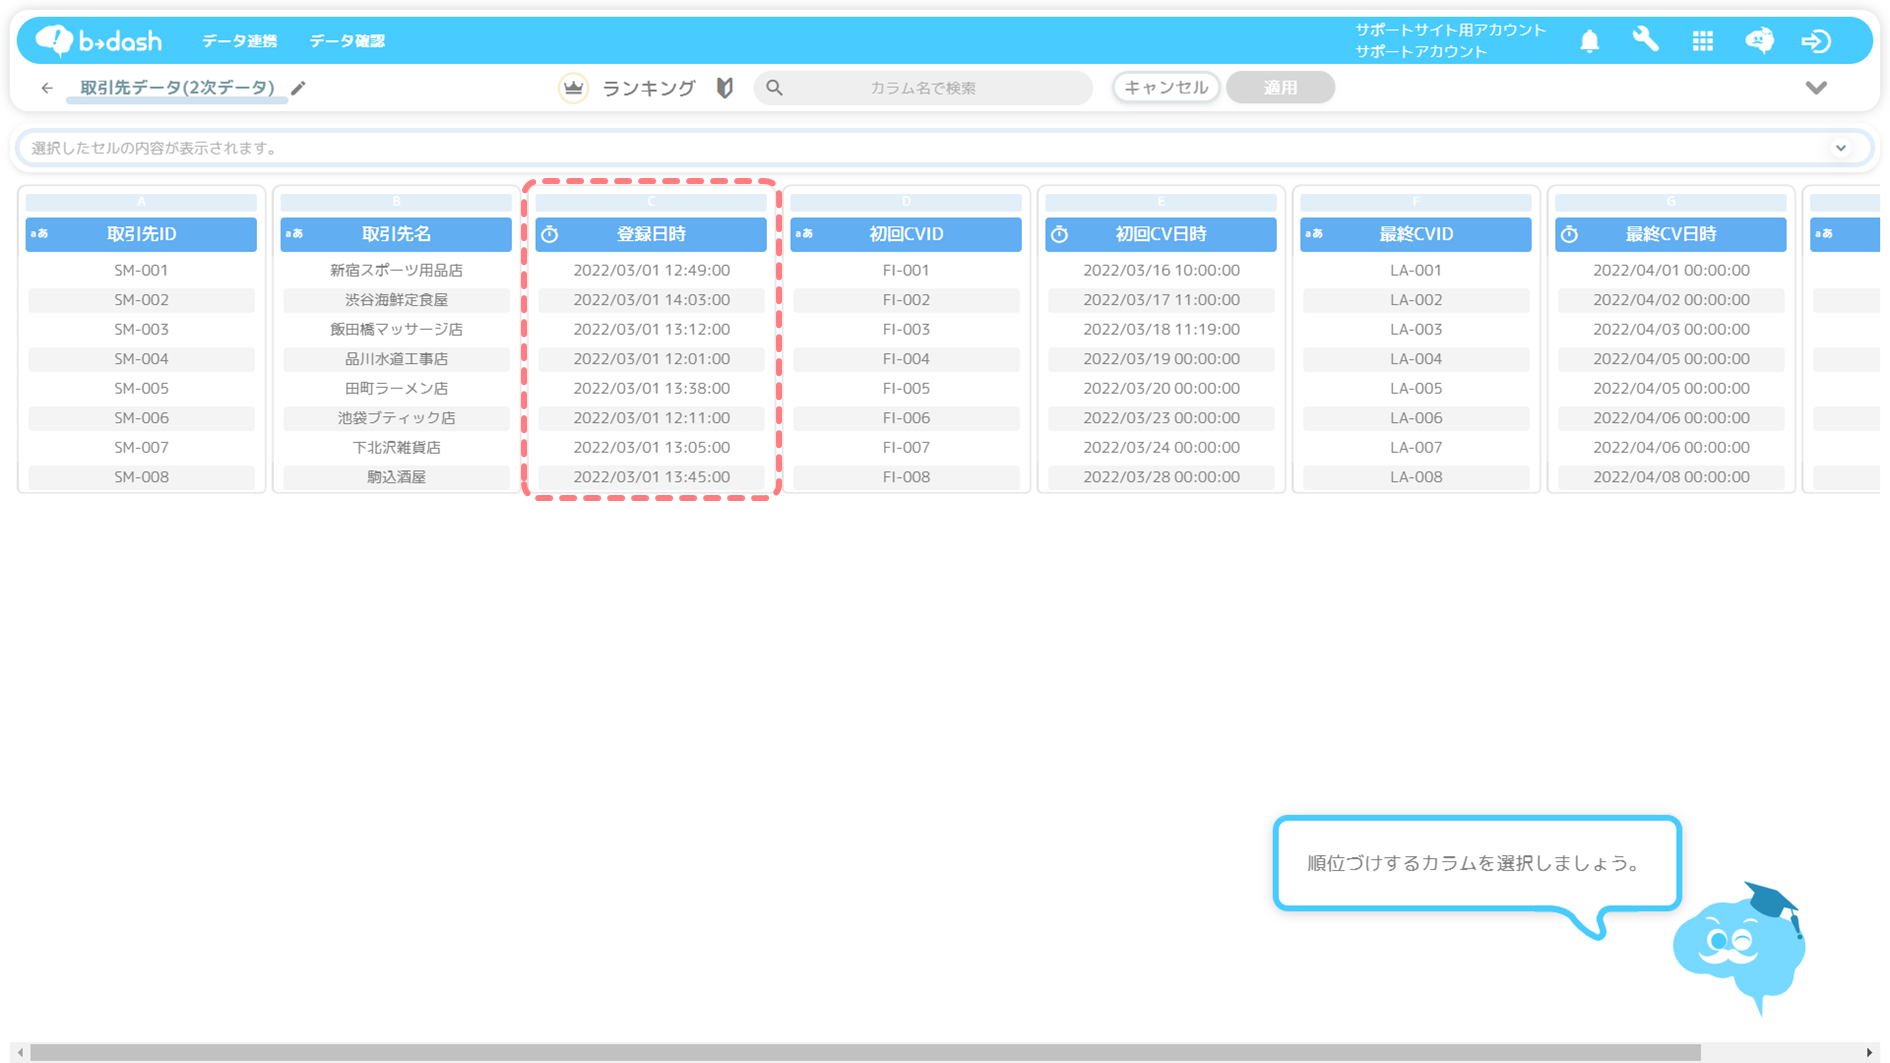
Task: Select the 最終CVID column header
Action: [1416, 234]
